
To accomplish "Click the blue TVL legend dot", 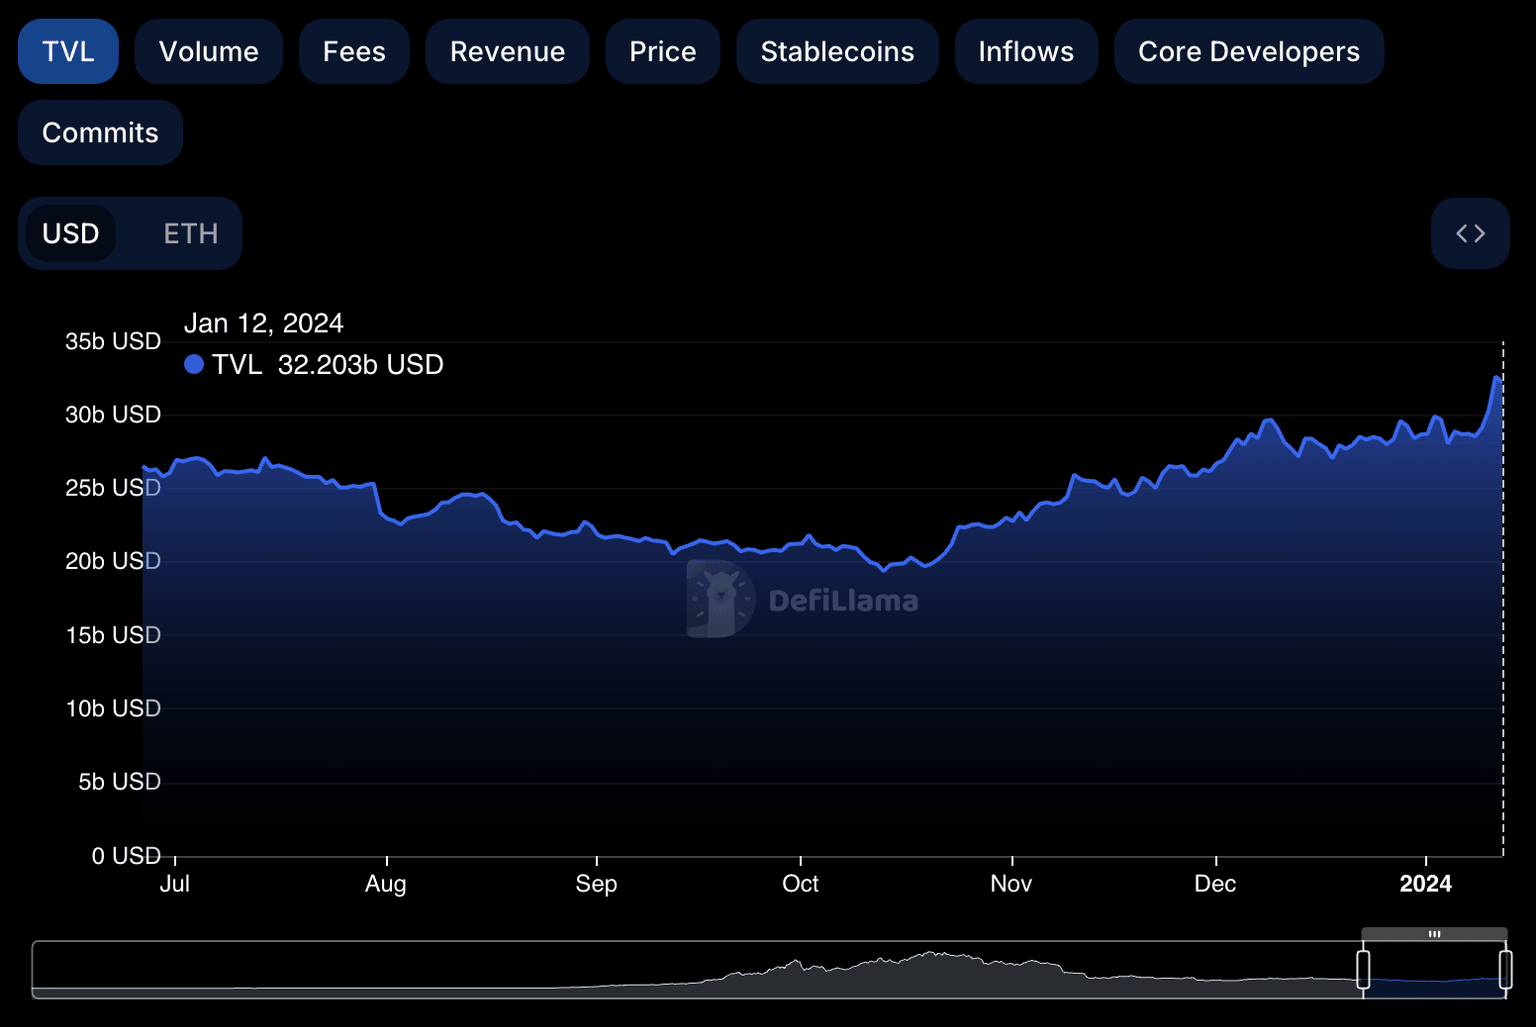I will 193,364.
